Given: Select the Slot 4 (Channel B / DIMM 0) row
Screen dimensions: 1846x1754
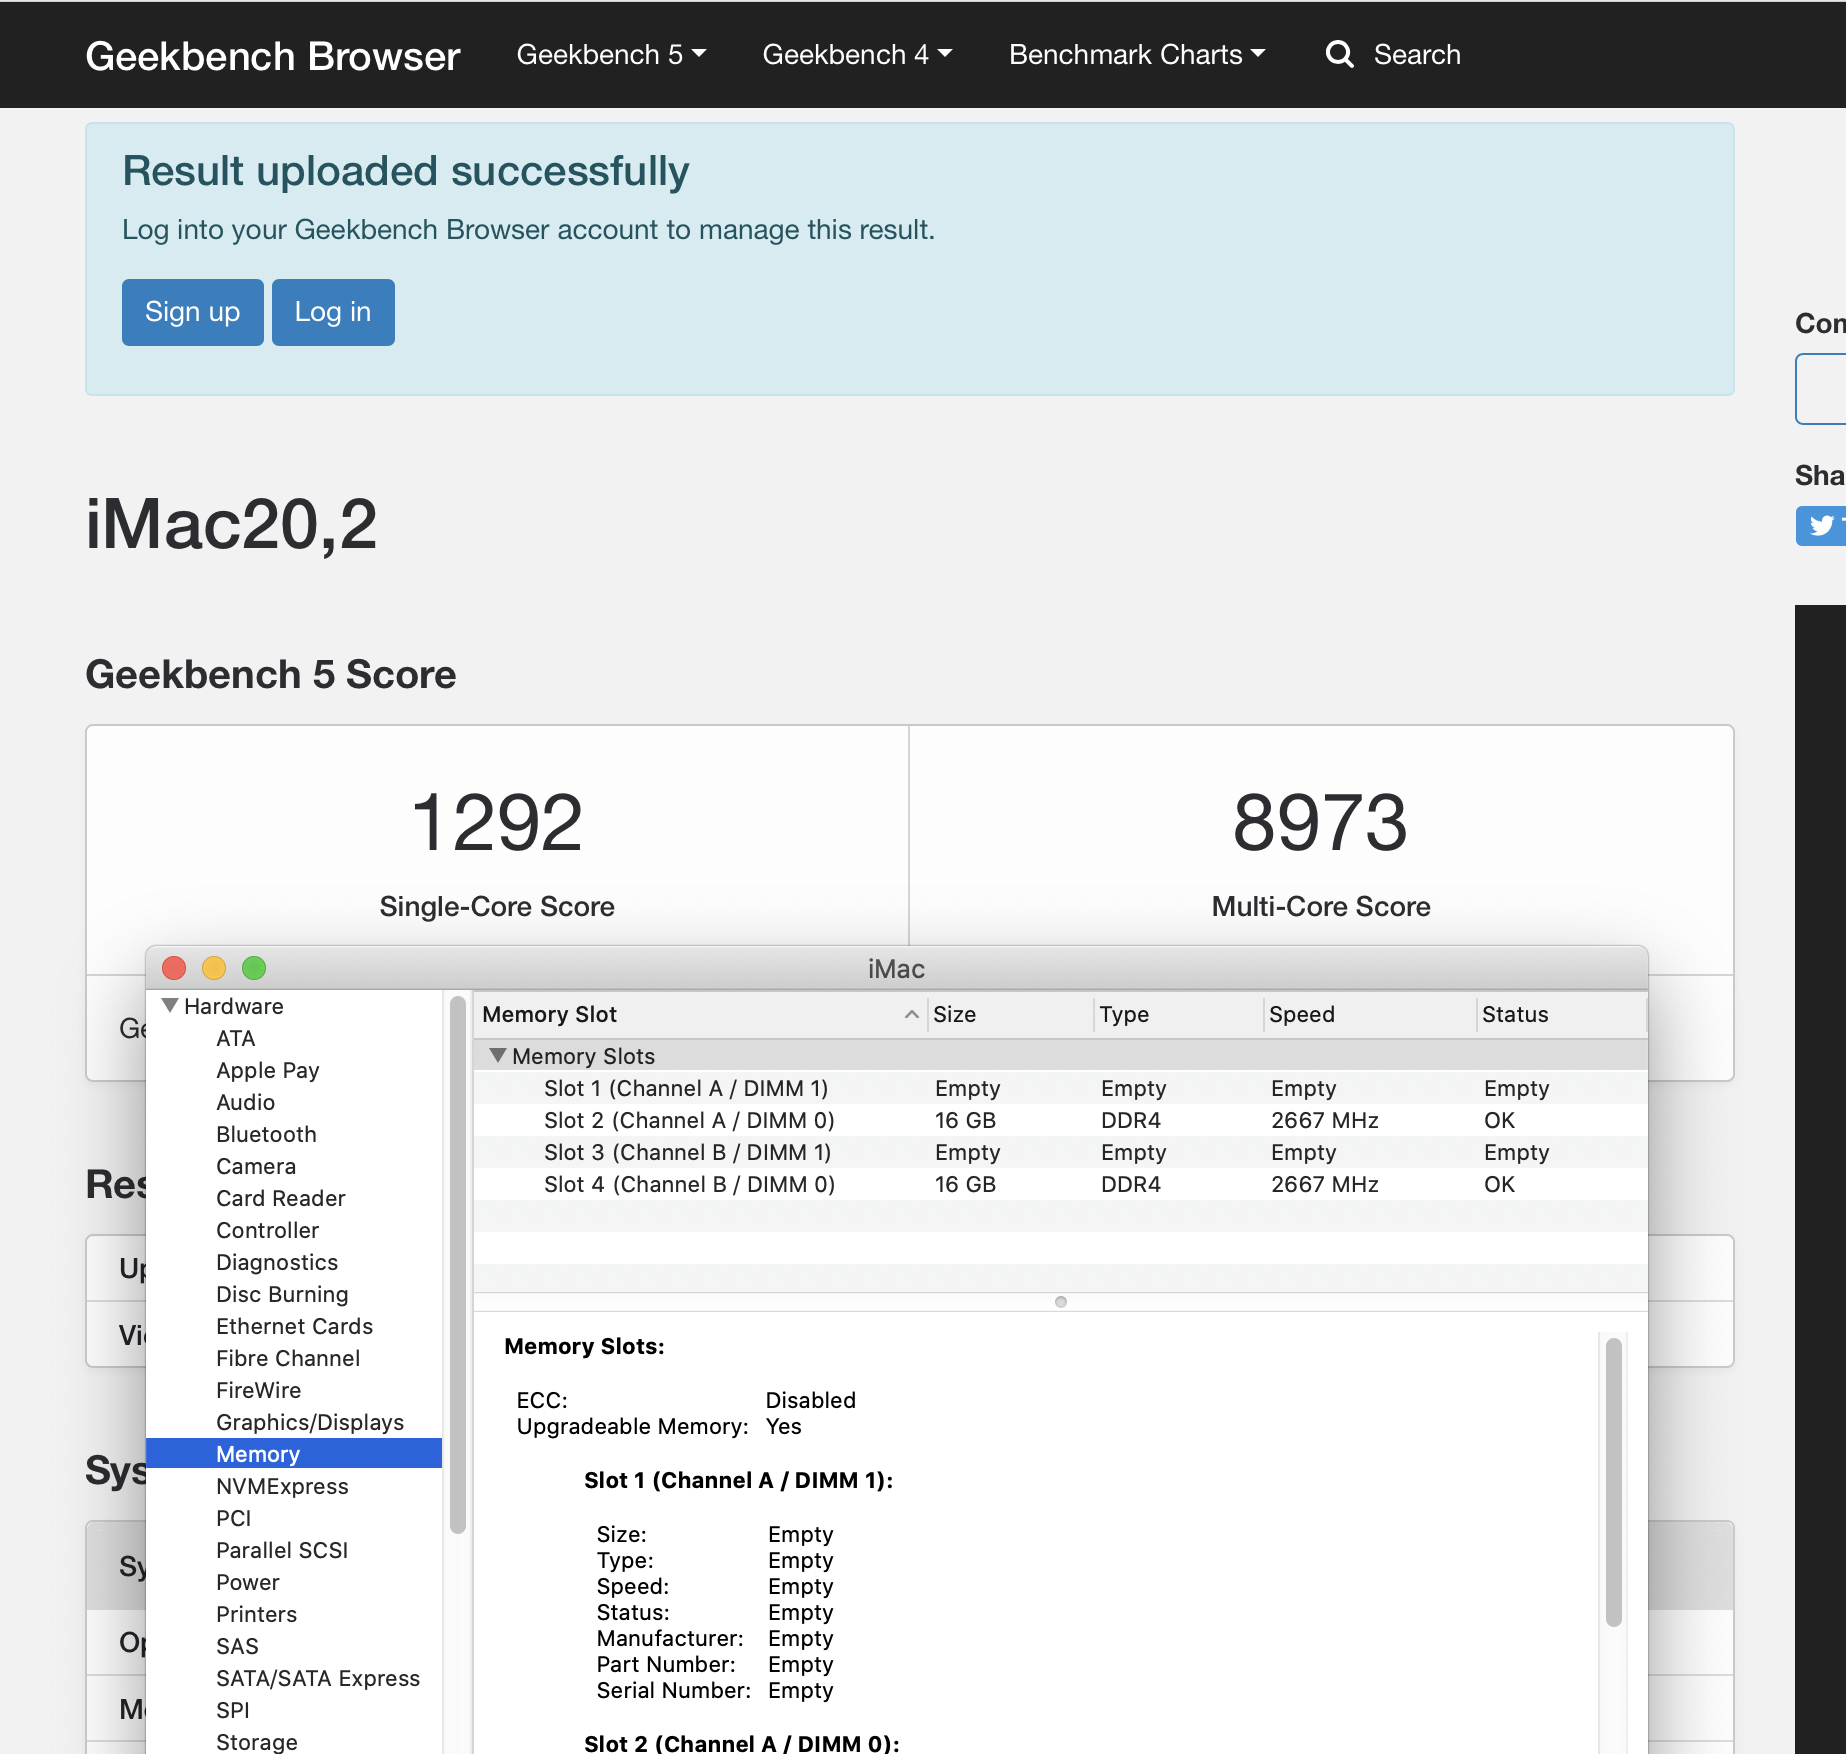Looking at the screenshot, I should (x=1060, y=1184).
